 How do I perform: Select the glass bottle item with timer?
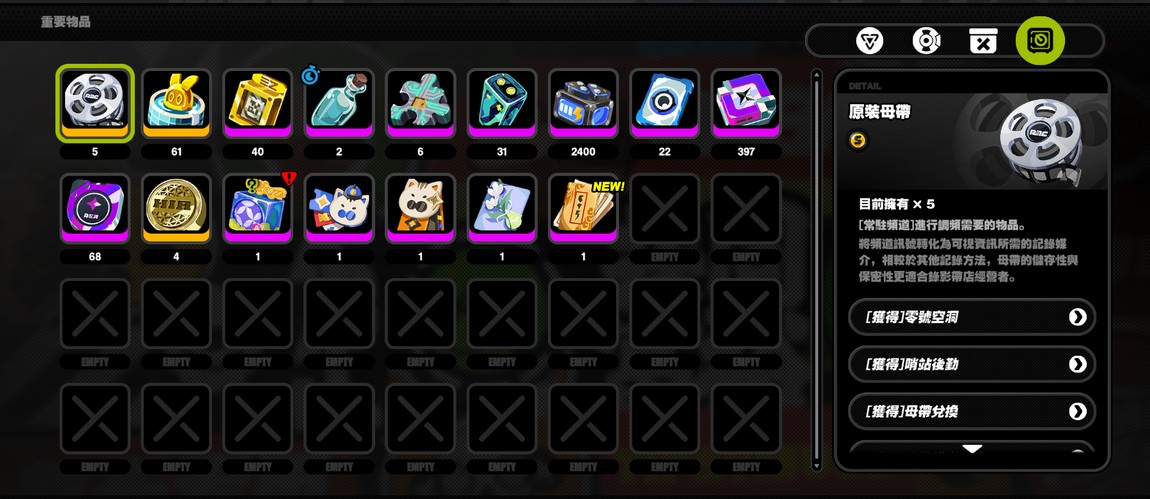pos(339,103)
